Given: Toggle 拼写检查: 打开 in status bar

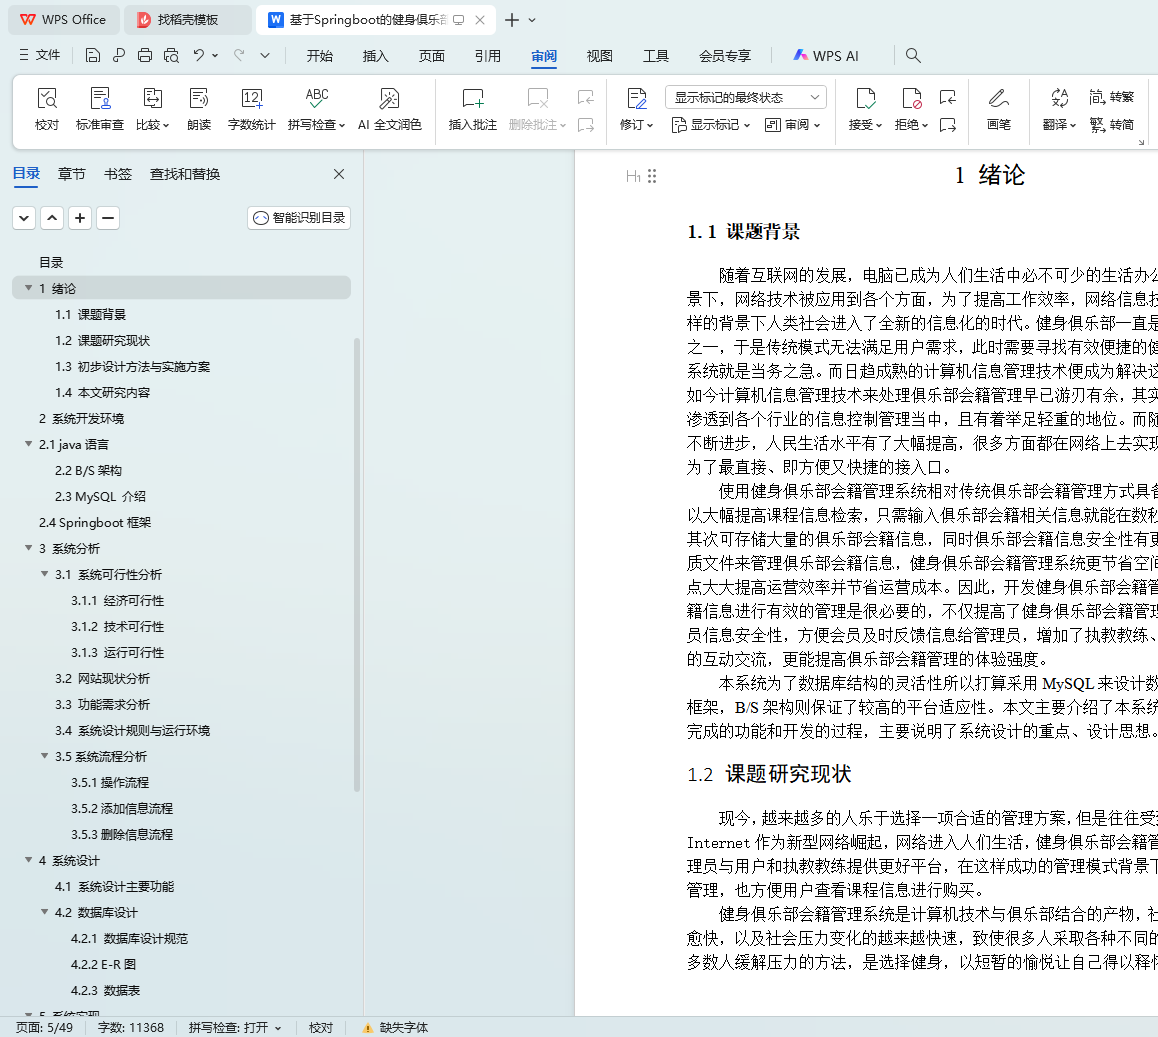Looking at the screenshot, I should pos(235,1027).
